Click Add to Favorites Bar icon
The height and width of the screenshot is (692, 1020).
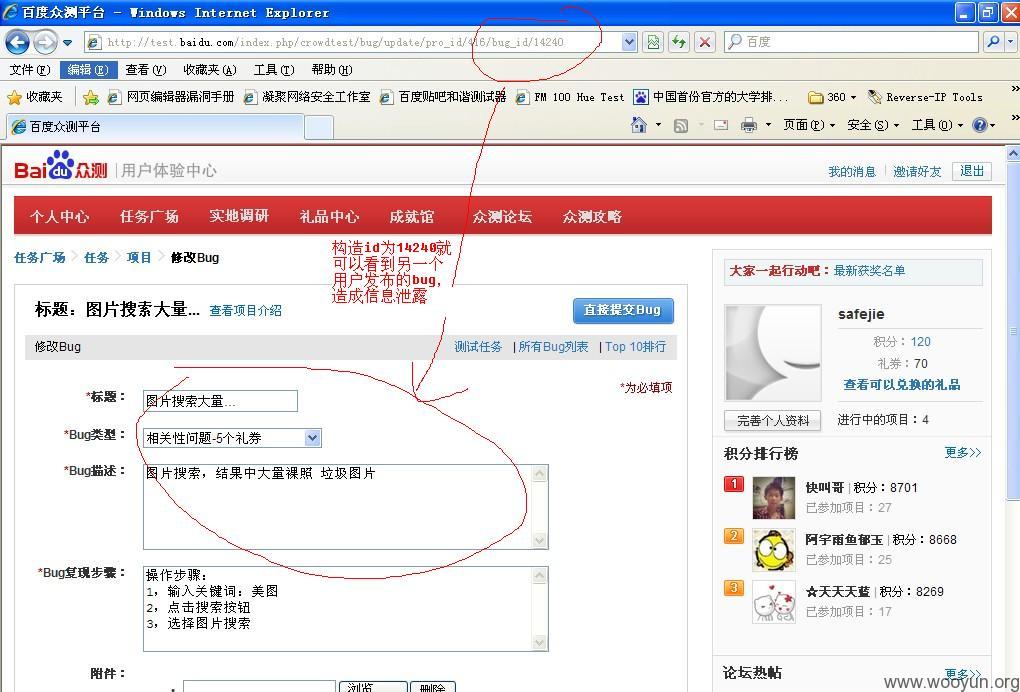pos(90,98)
